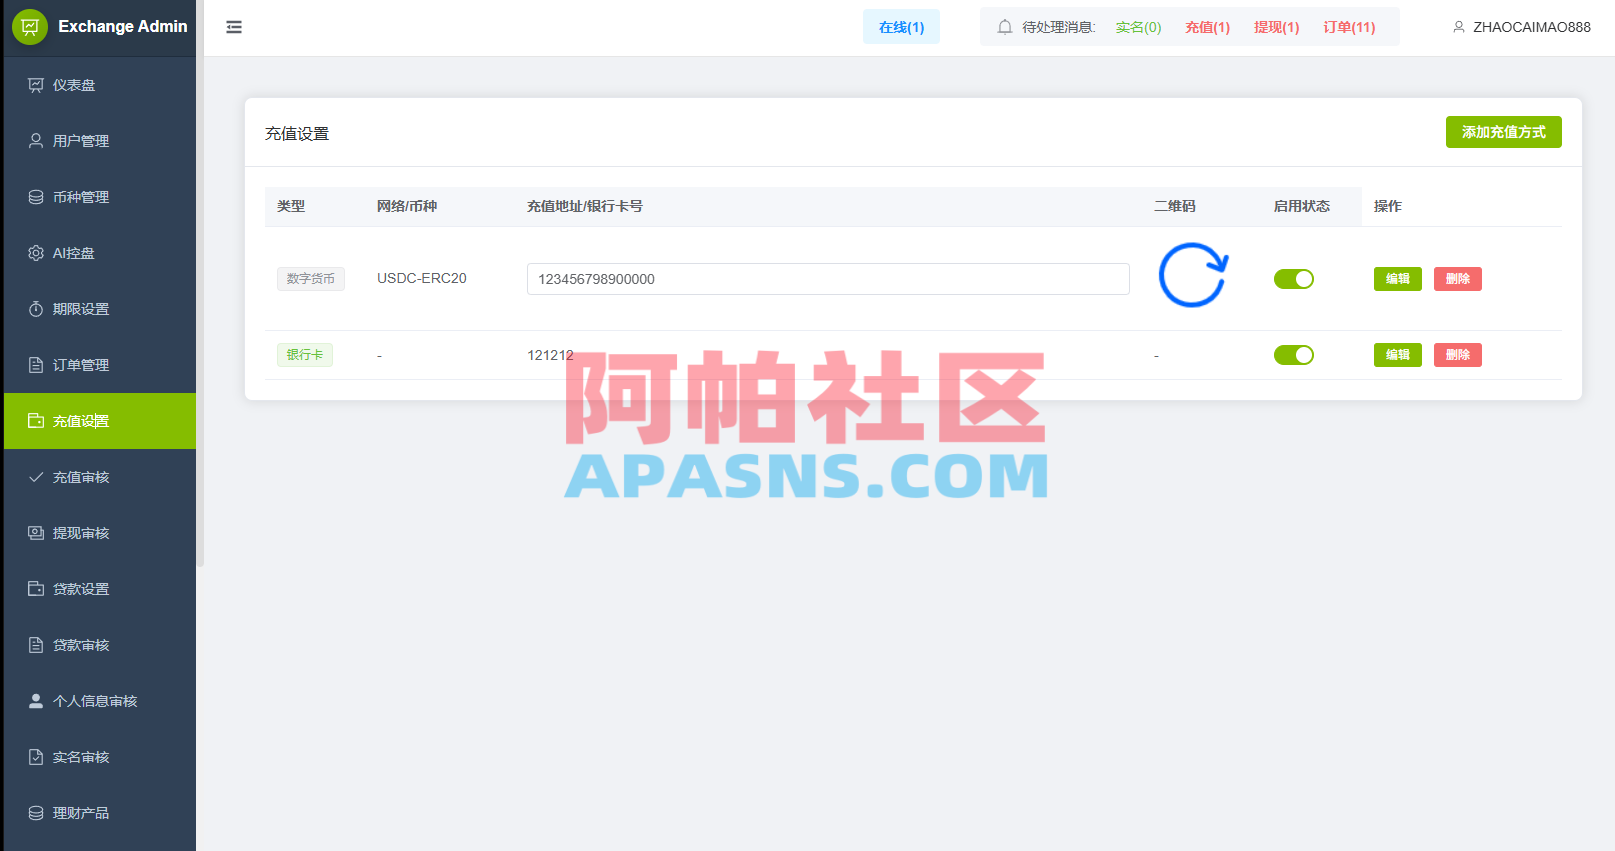Click the notification bell icon
This screenshot has width=1615, height=851.
tap(1005, 27)
